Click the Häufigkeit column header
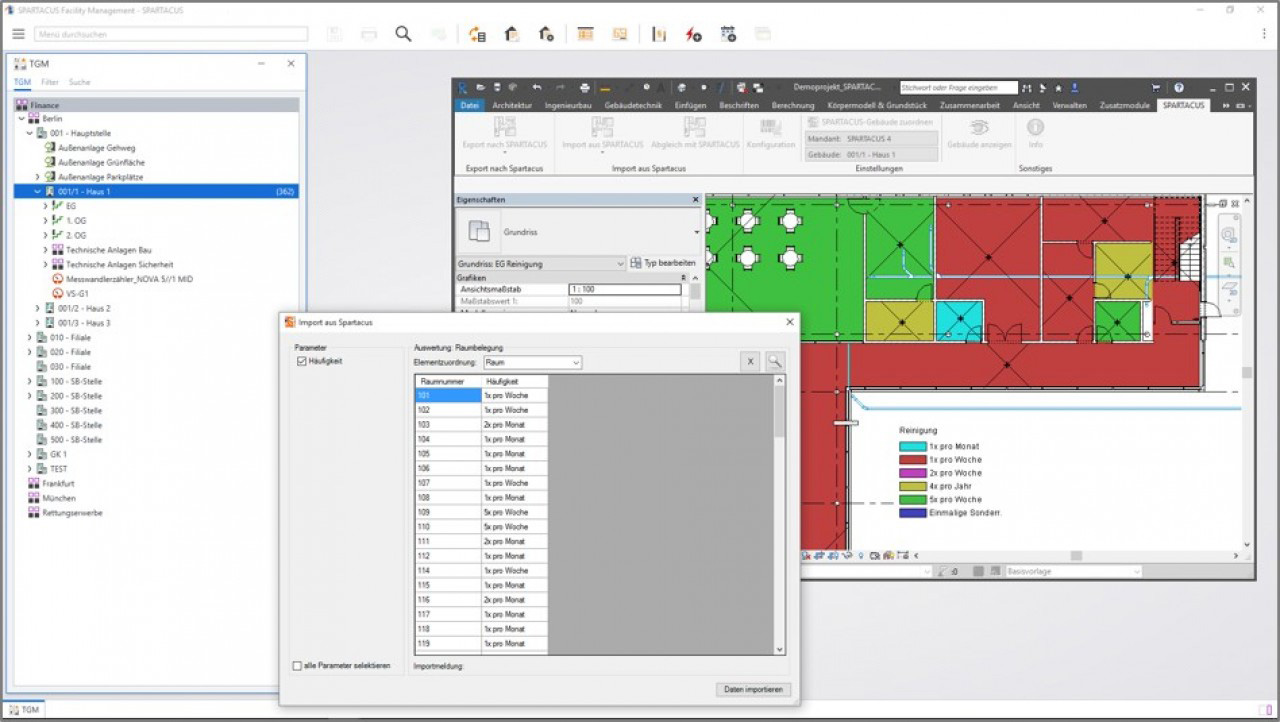The width and height of the screenshot is (1280, 722). point(514,381)
